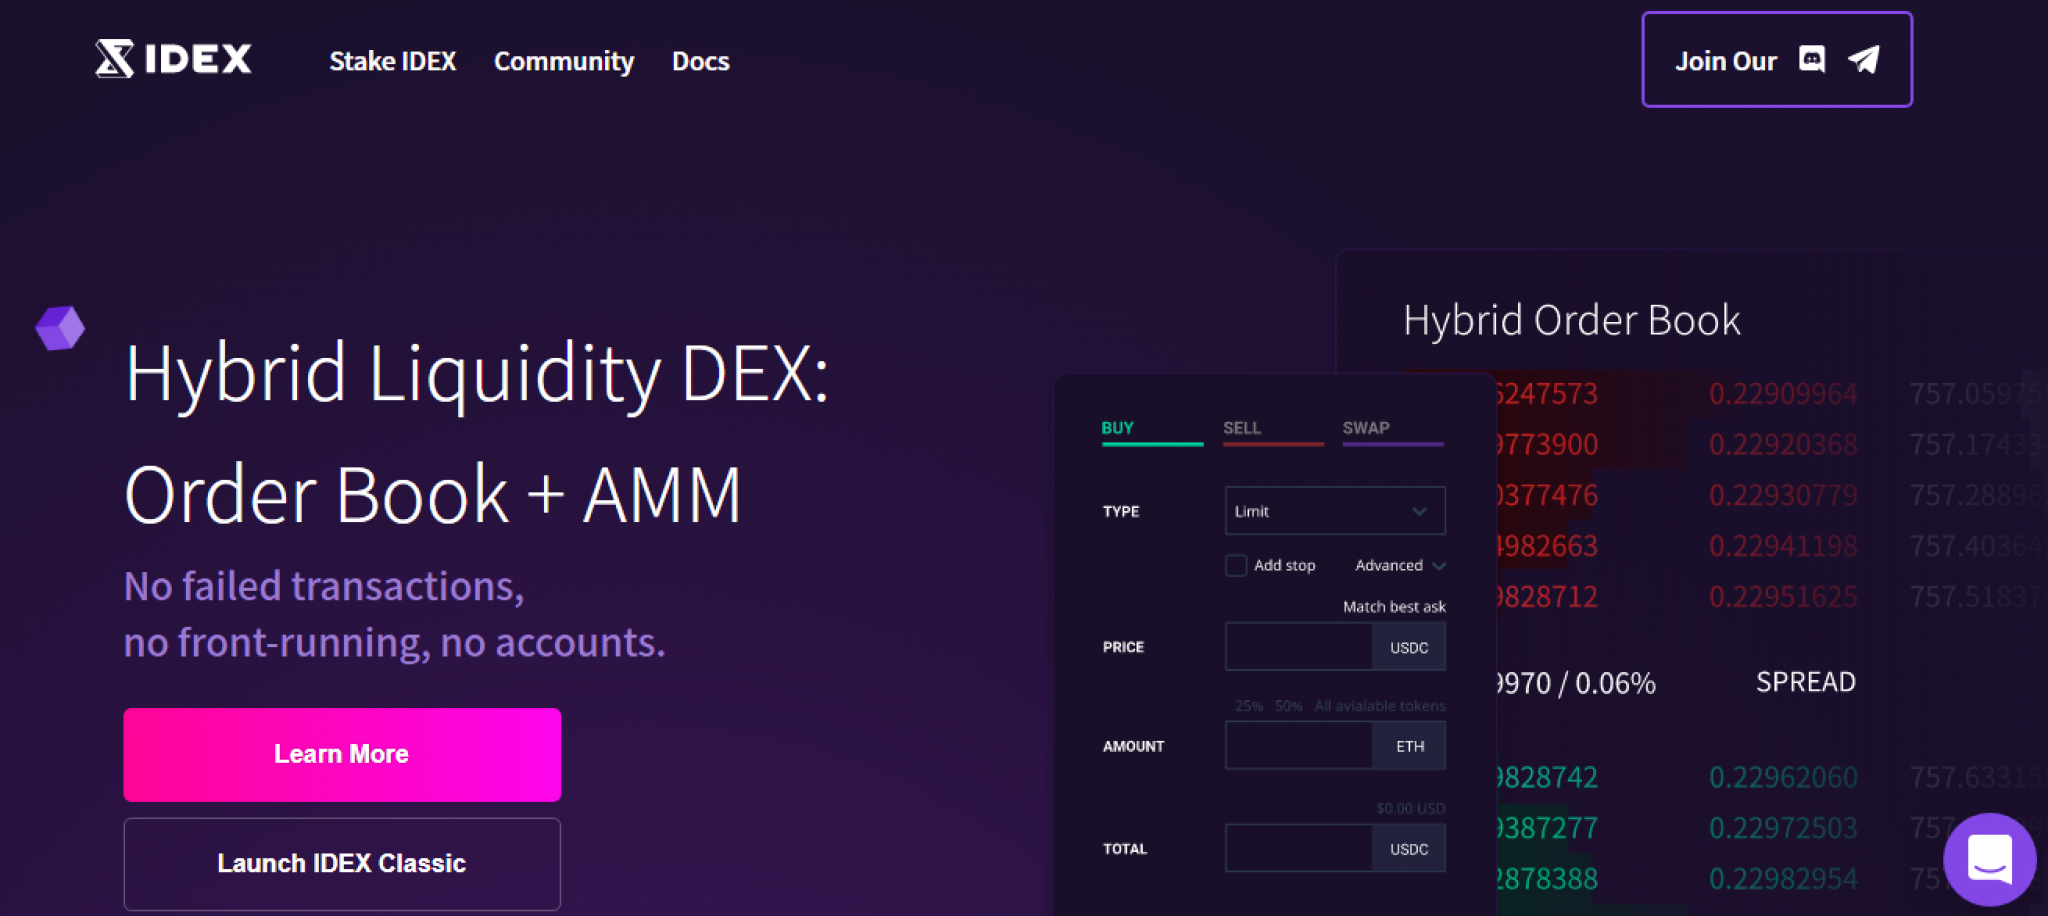Click the IDEX logo icon
This screenshot has width=2048, height=916.
(x=114, y=59)
